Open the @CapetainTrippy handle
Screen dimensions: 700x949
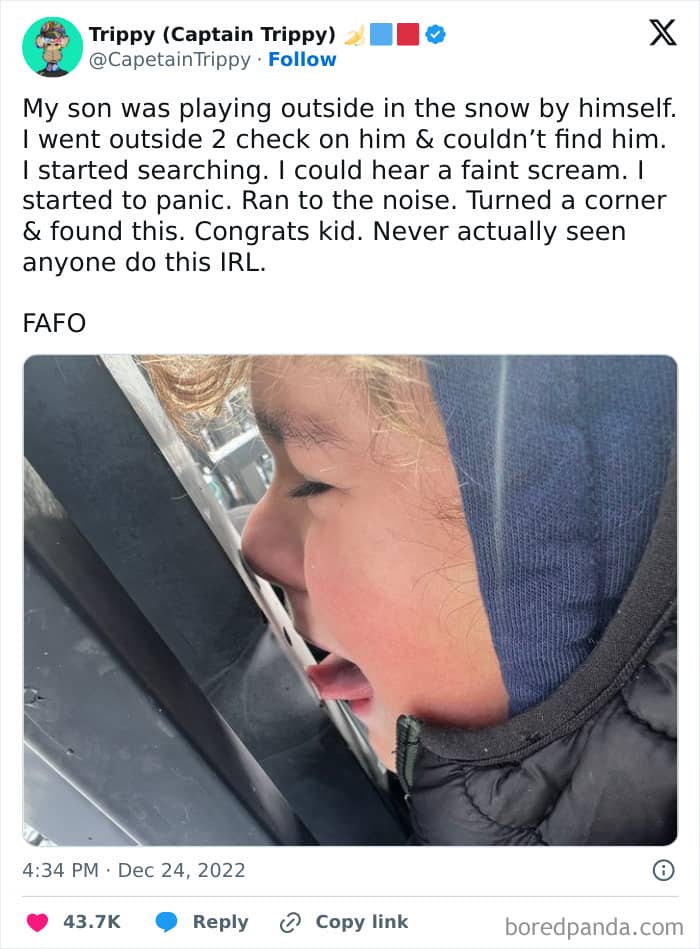[169, 59]
